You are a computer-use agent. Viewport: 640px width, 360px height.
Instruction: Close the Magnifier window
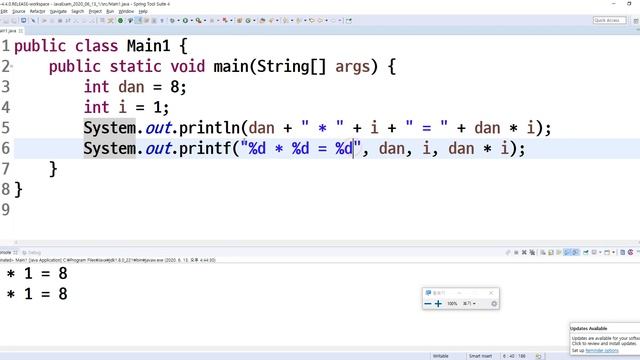click(491, 293)
